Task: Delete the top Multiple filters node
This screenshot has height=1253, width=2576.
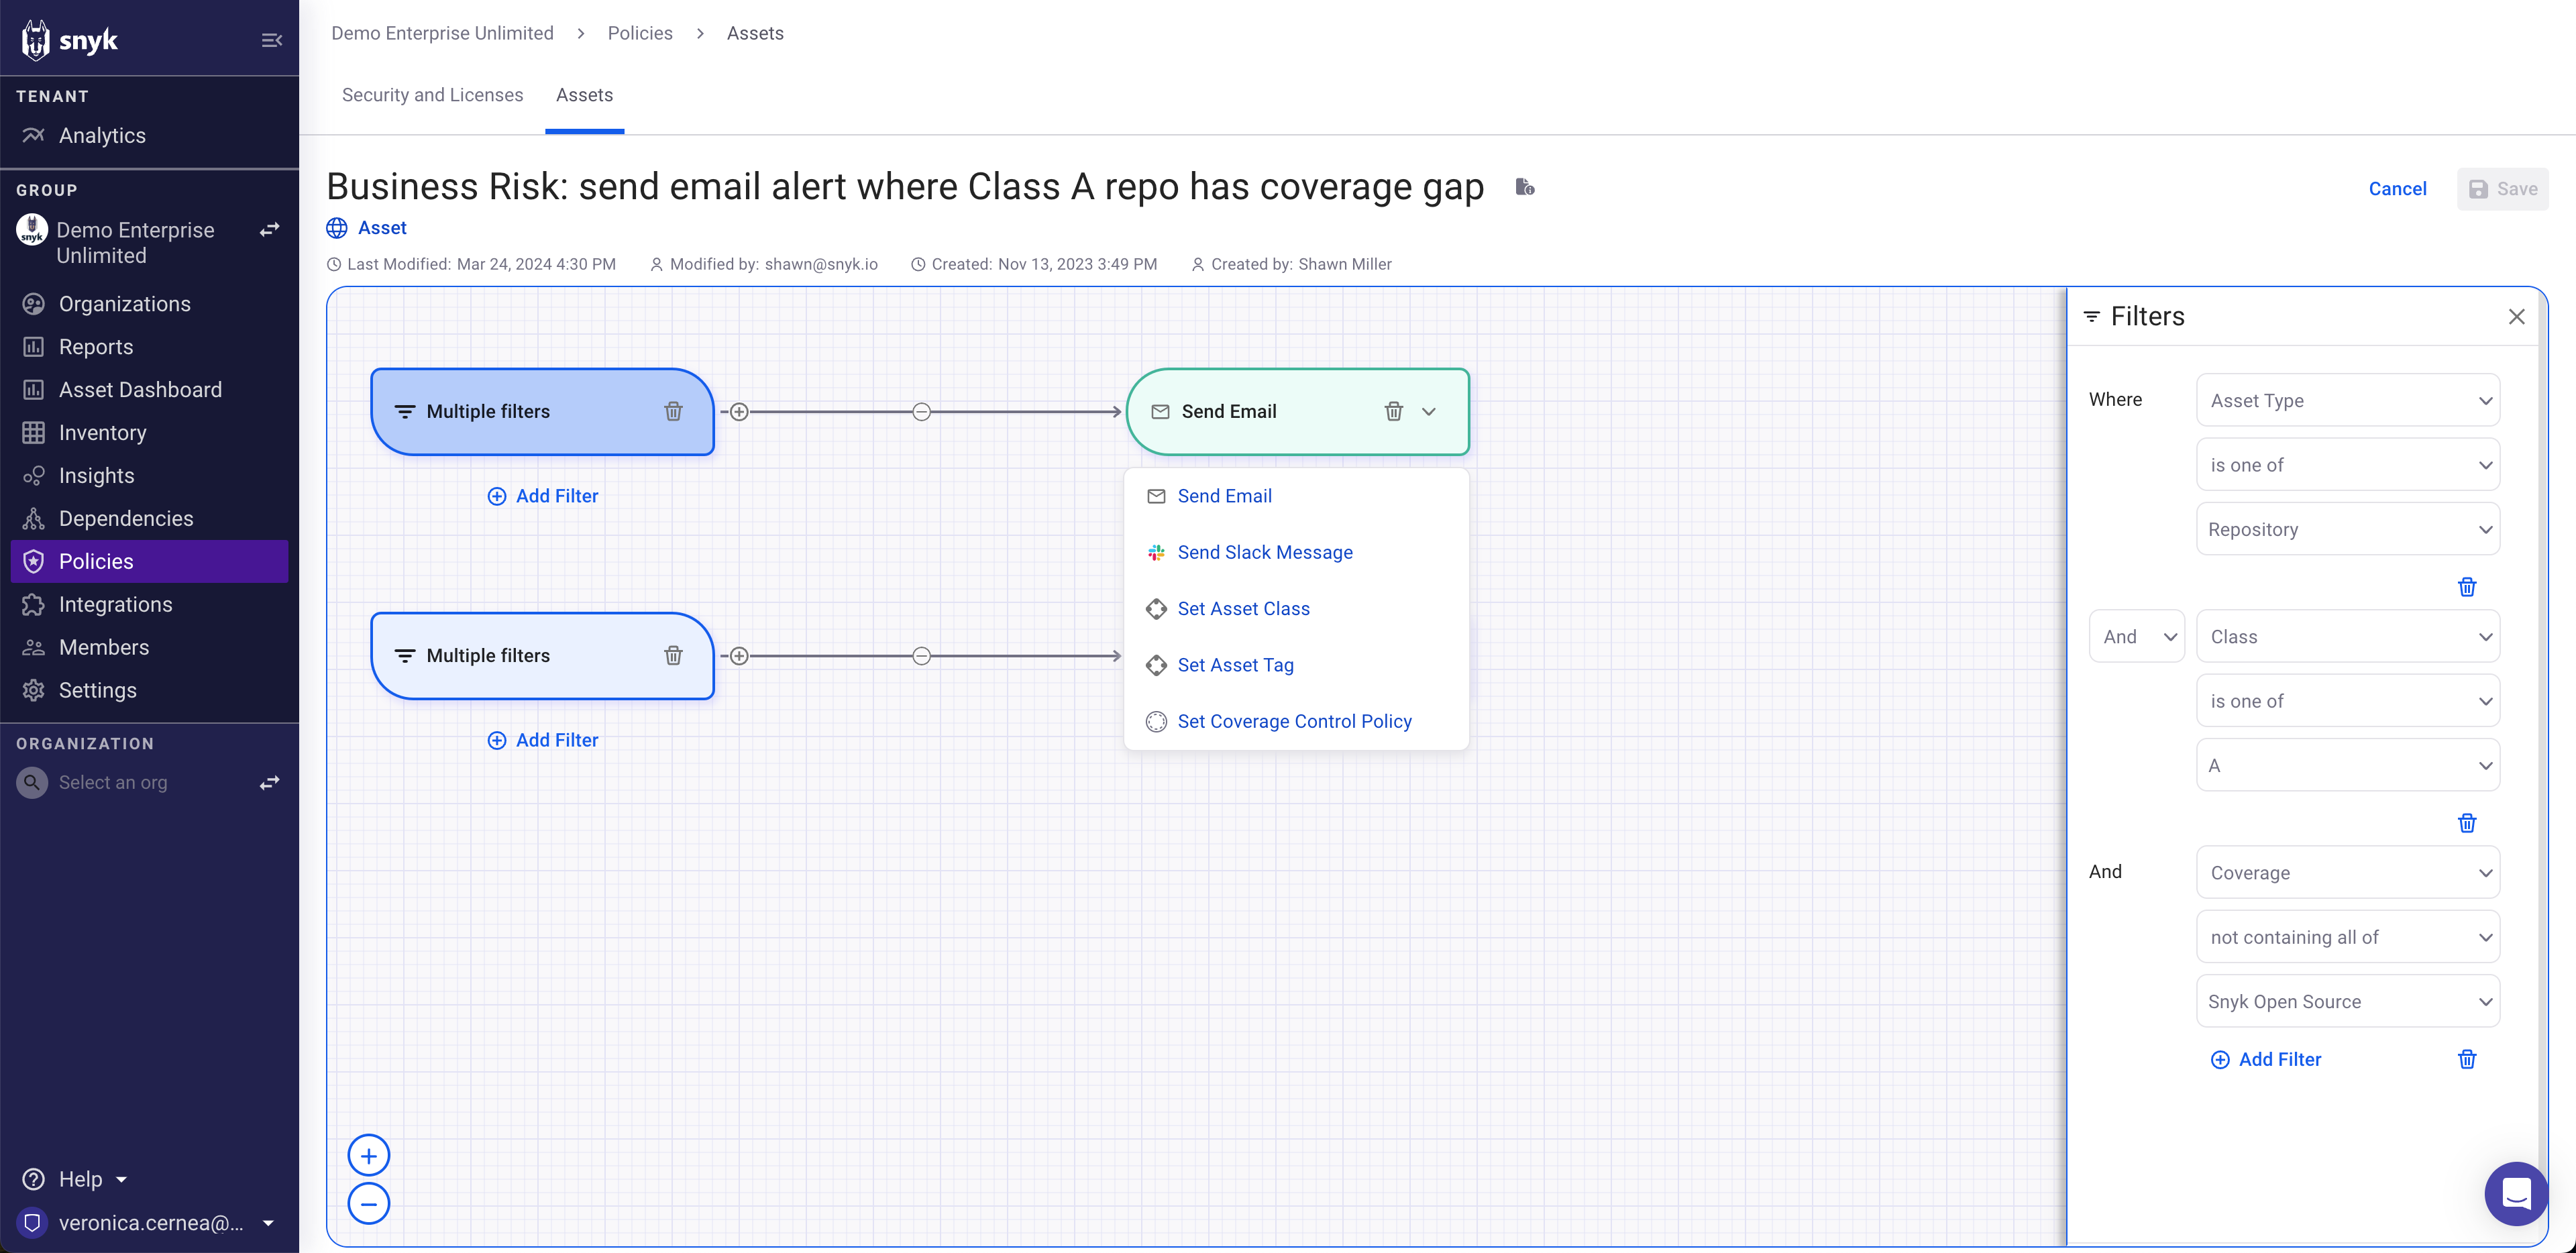Action: 673,411
